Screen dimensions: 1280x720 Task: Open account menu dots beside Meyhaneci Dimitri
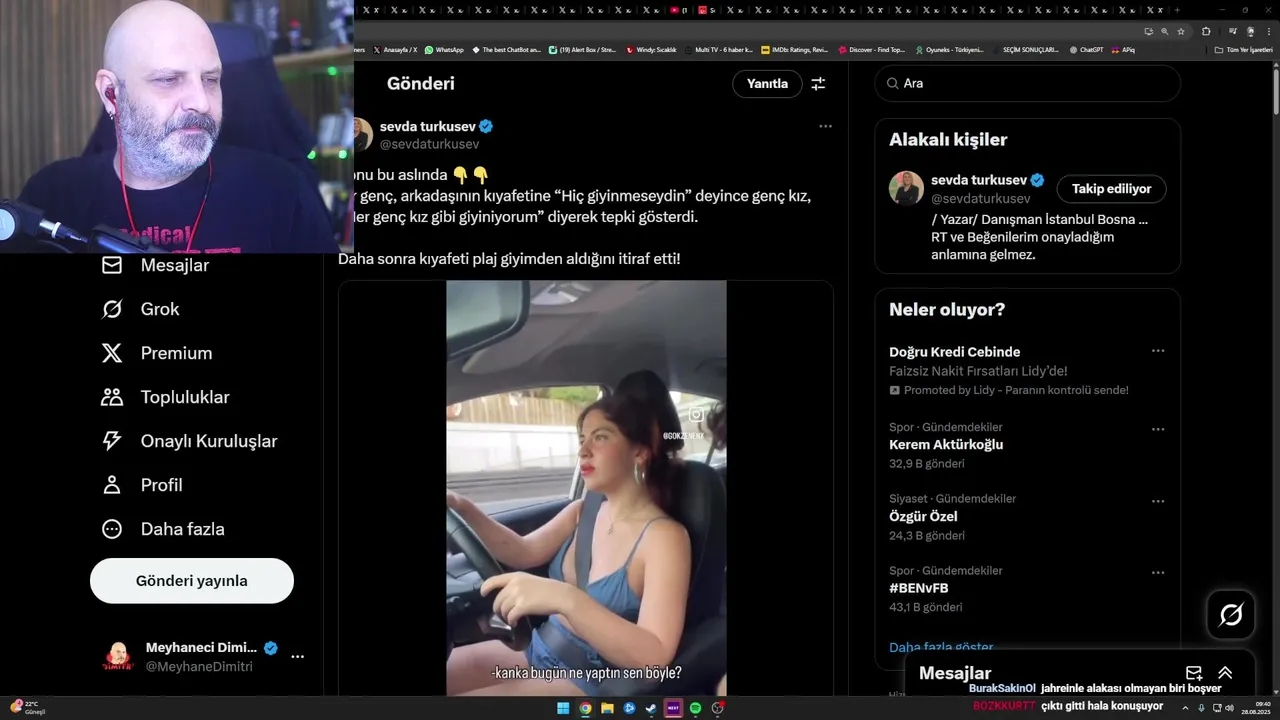(297, 657)
